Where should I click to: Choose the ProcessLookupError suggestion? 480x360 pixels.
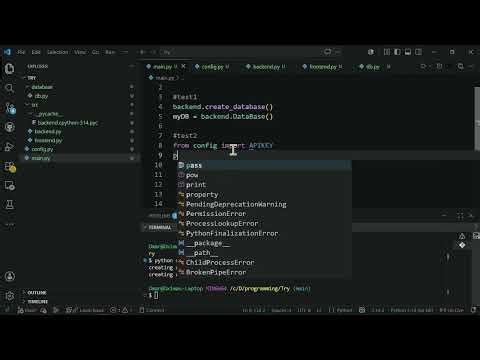coord(264,223)
